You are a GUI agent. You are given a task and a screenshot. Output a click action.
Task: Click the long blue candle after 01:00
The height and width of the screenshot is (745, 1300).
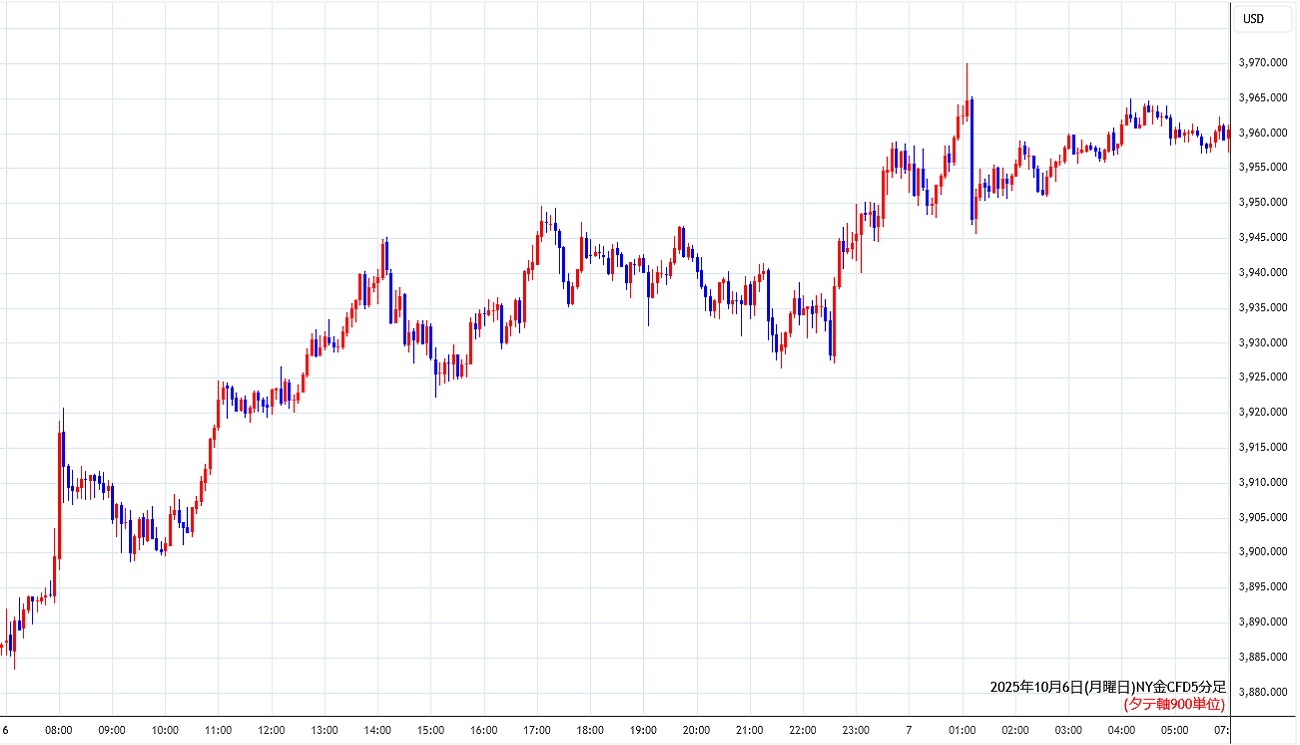pos(971,160)
